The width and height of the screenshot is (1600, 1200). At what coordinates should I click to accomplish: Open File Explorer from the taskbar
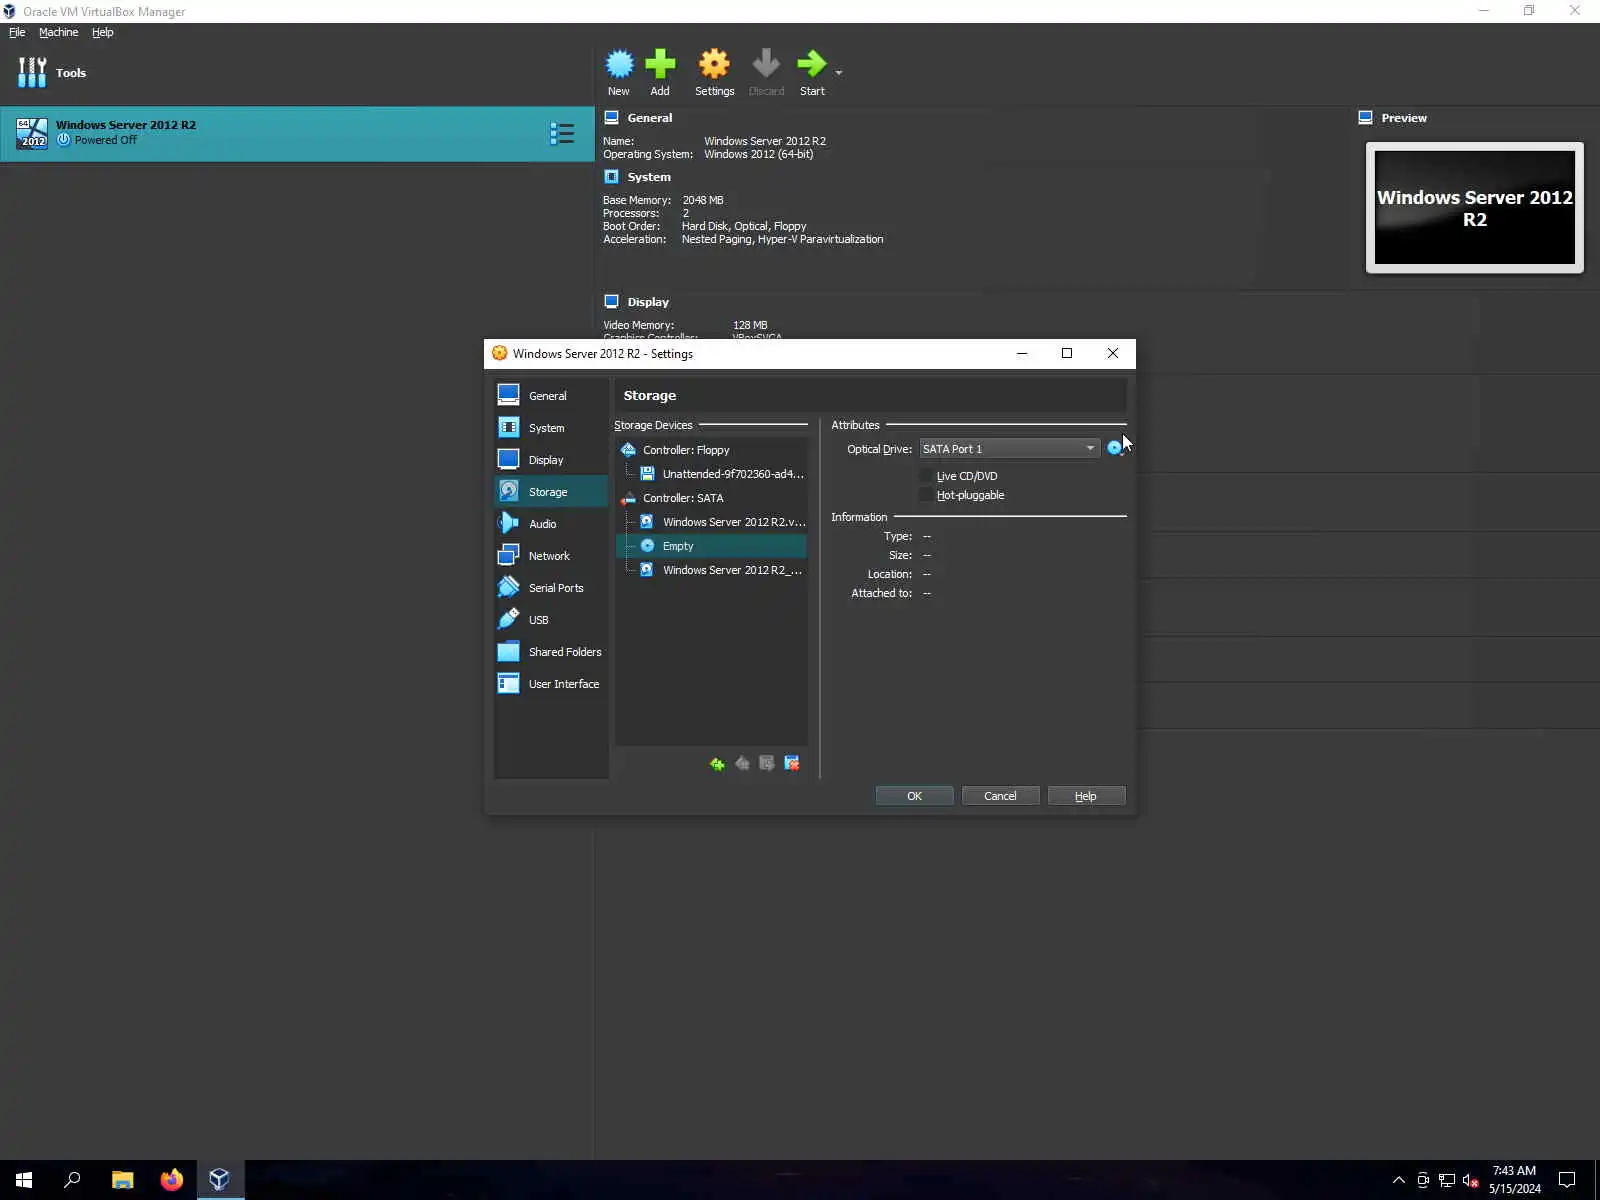tap(122, 1180)
